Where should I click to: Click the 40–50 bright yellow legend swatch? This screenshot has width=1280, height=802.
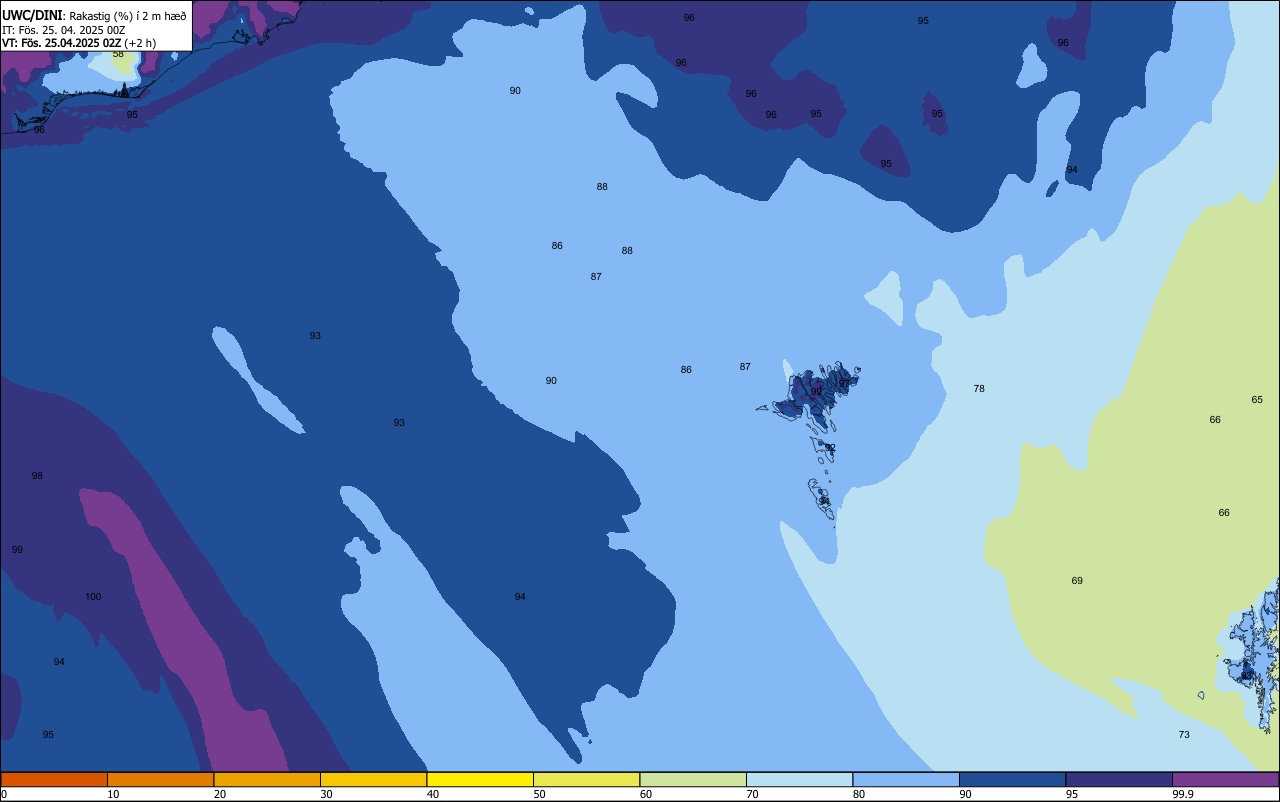(480, 779)
